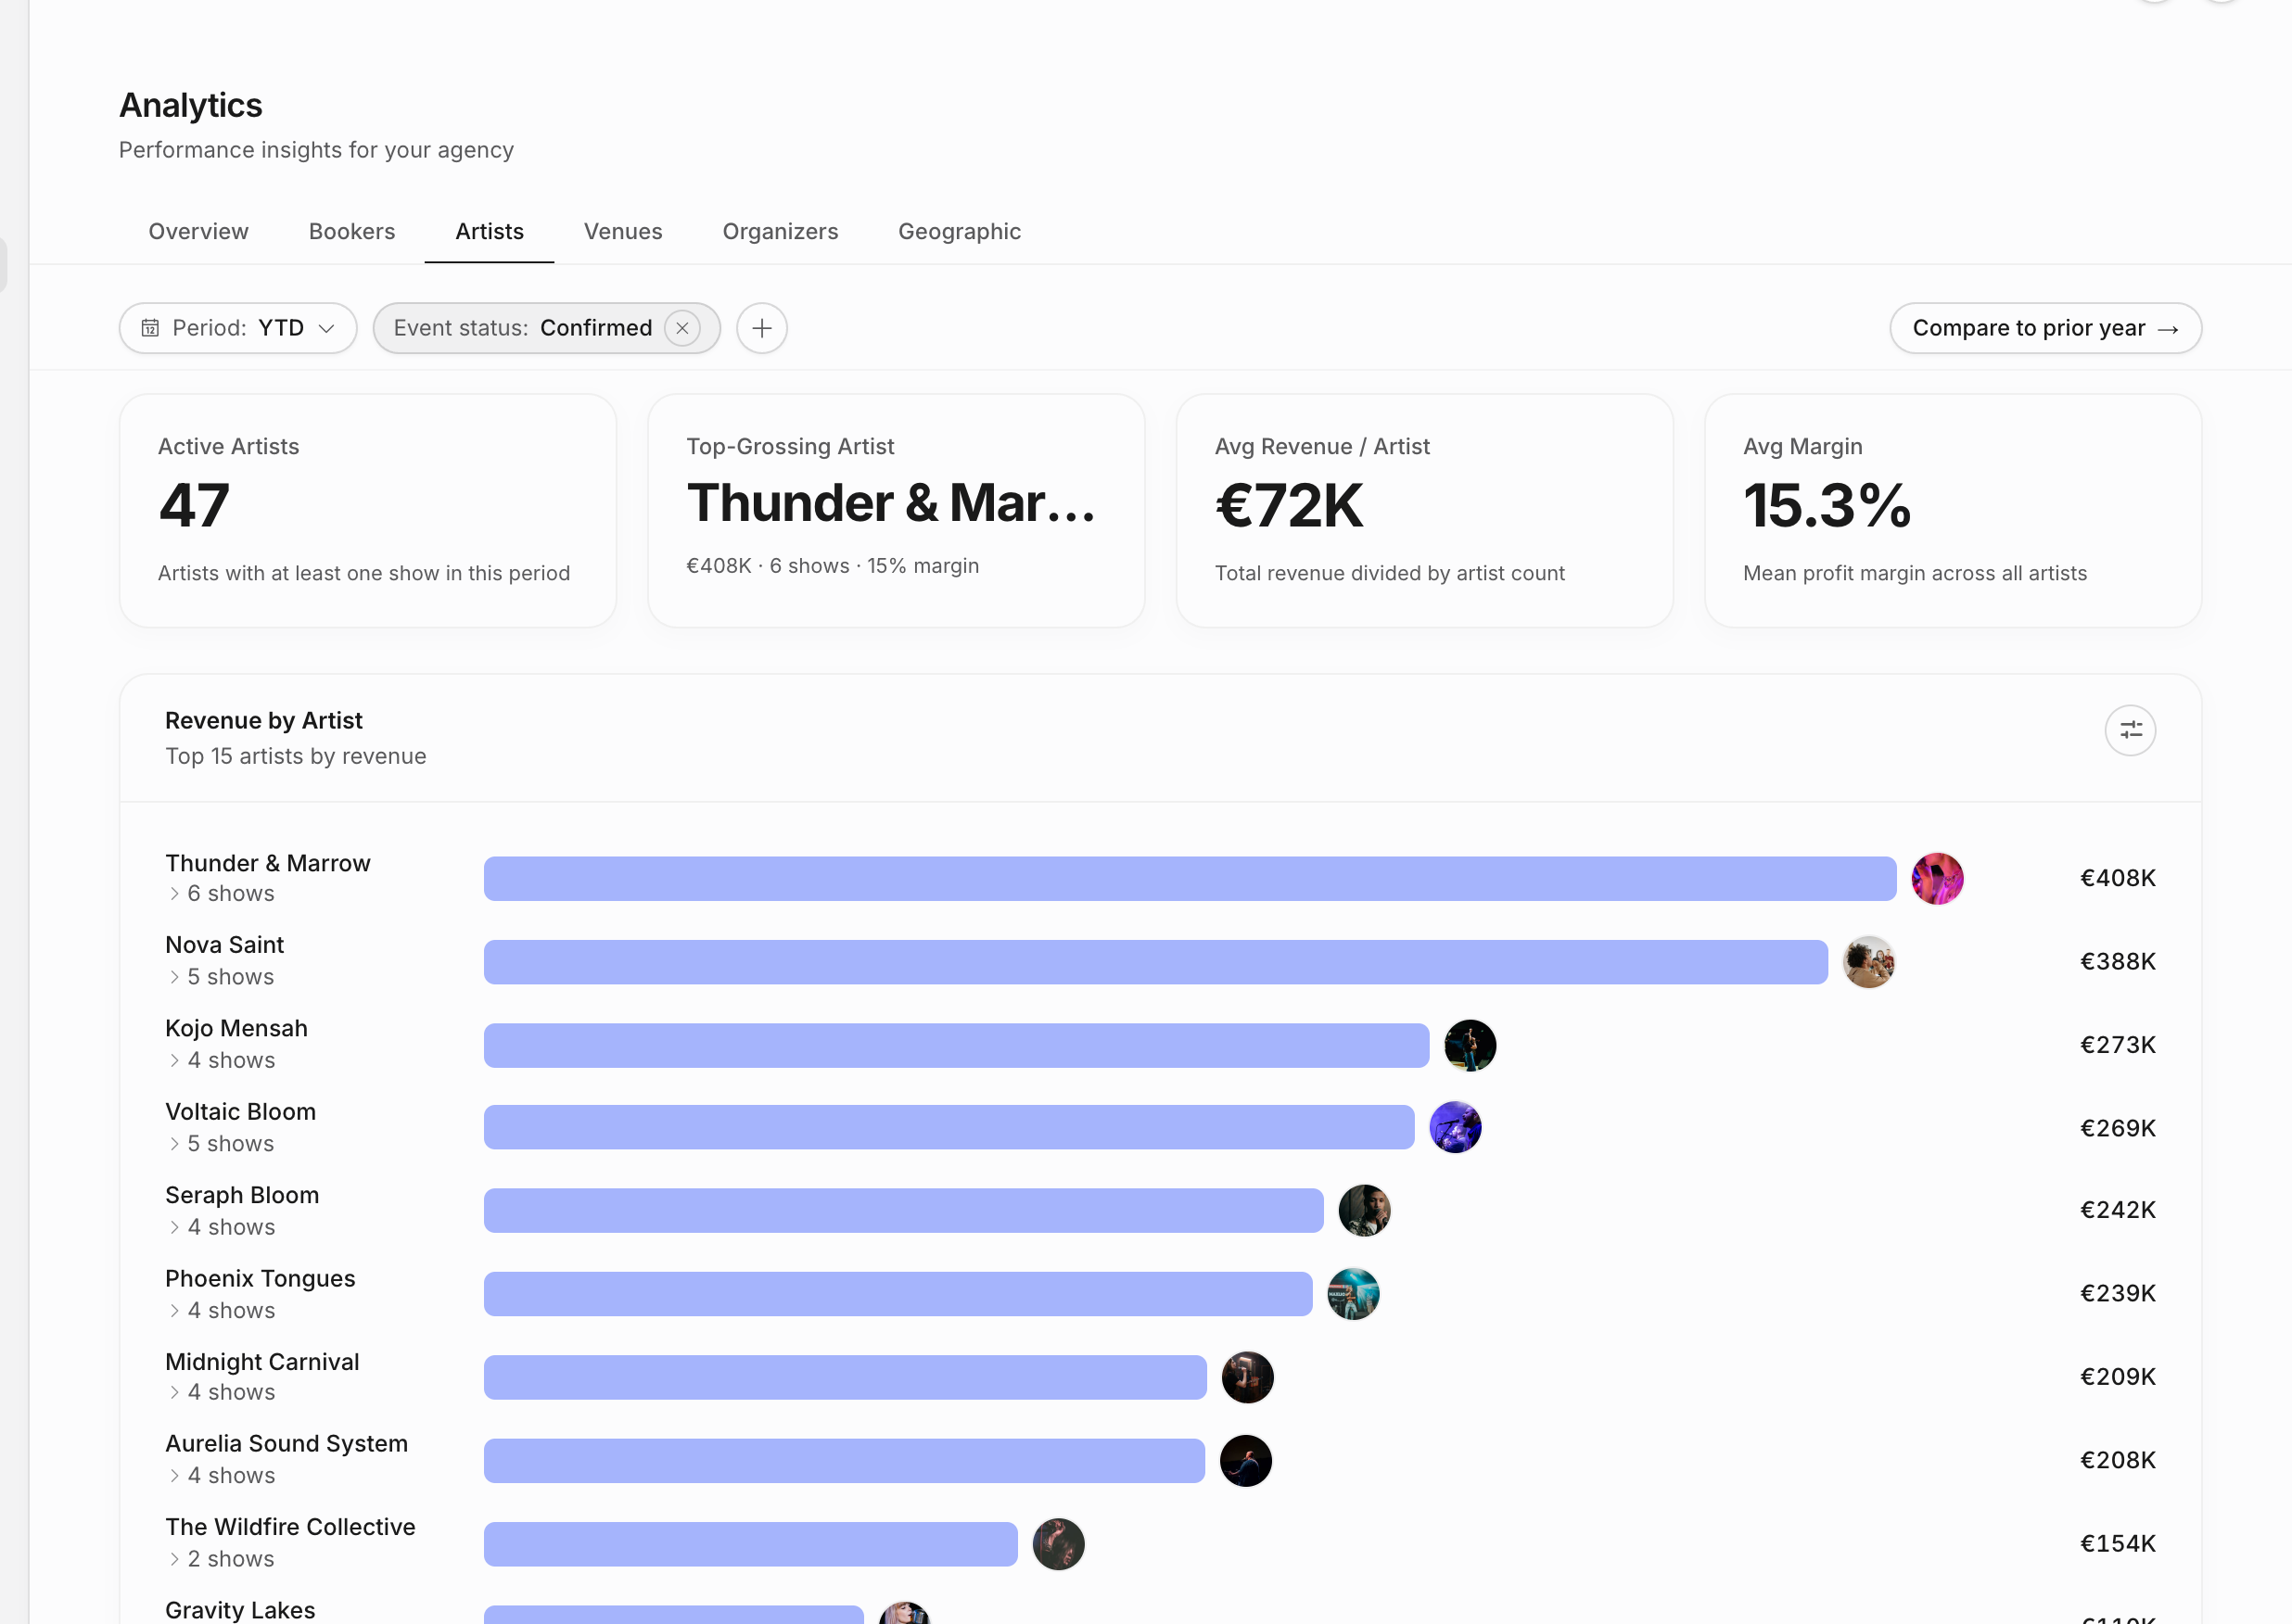The height and width of the screenshot is (1624, 2292).
Task: Expand Thunder & Marrow 6 shows
Action: pos(221,893)
